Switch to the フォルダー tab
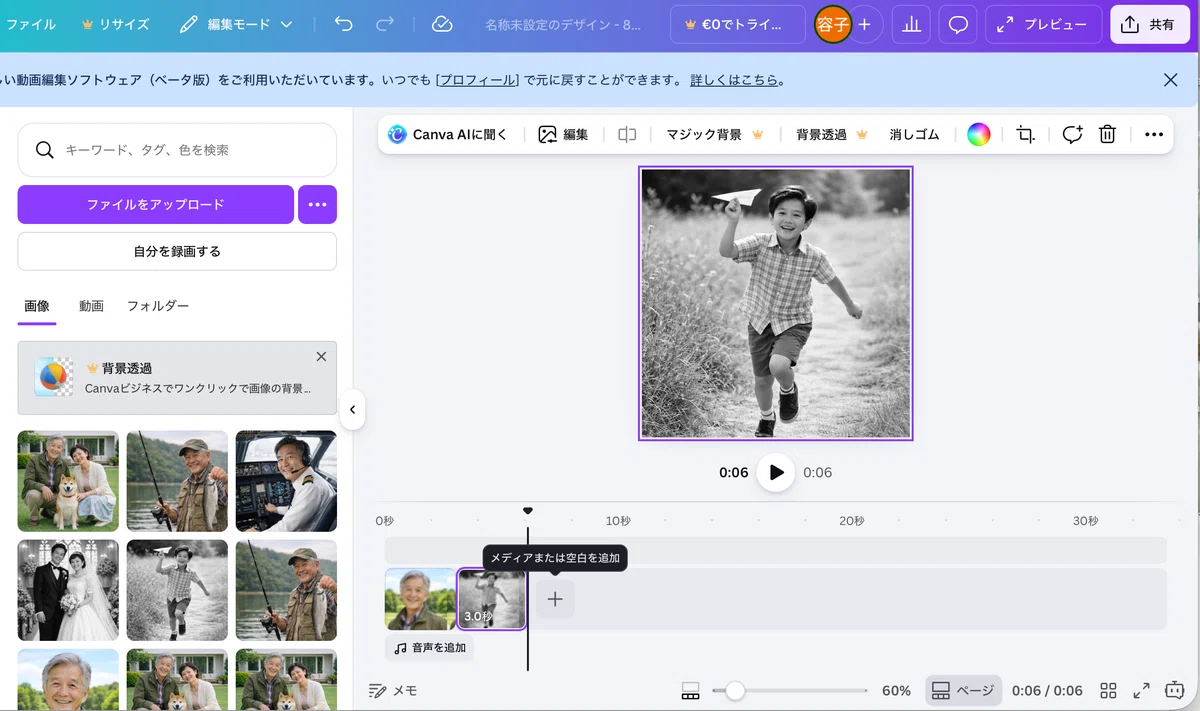Image resolution: width=1200 pixels, height=711 pixels. point(158,306)
